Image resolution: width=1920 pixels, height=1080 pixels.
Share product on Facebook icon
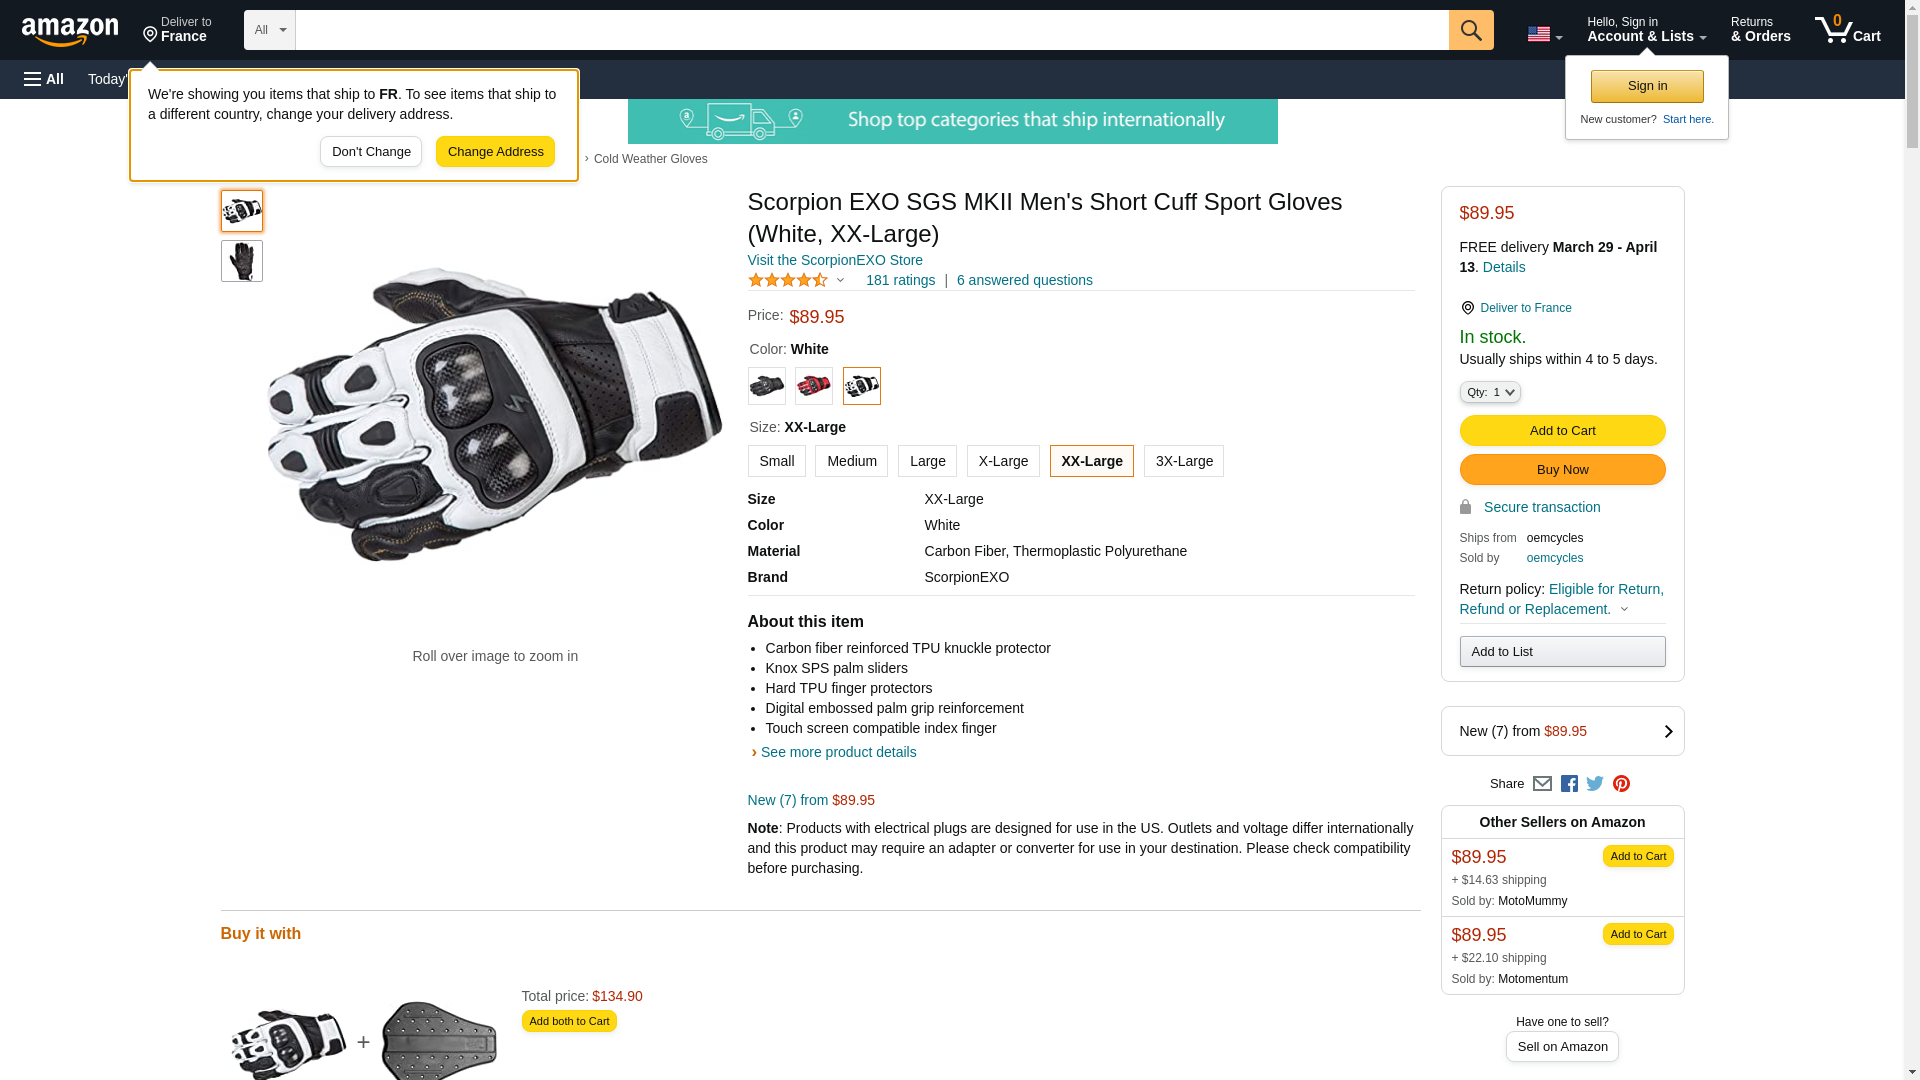click(x=1569, y=784)
